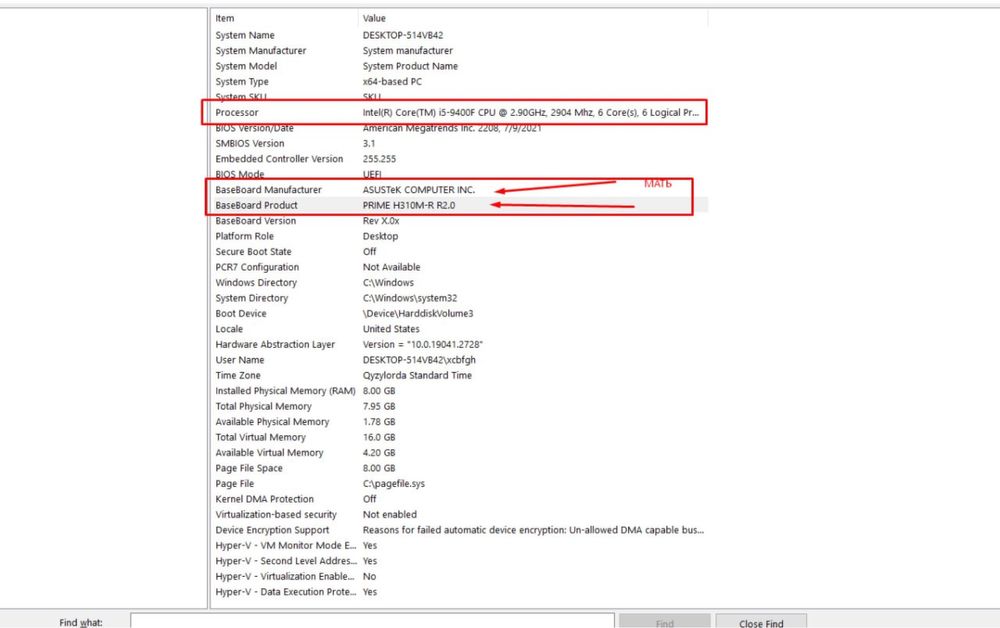Screen dimensions: 1000x628
Task: Select the Installed Physical Memory (RAM) label
Action: click(x=285, y=391)
